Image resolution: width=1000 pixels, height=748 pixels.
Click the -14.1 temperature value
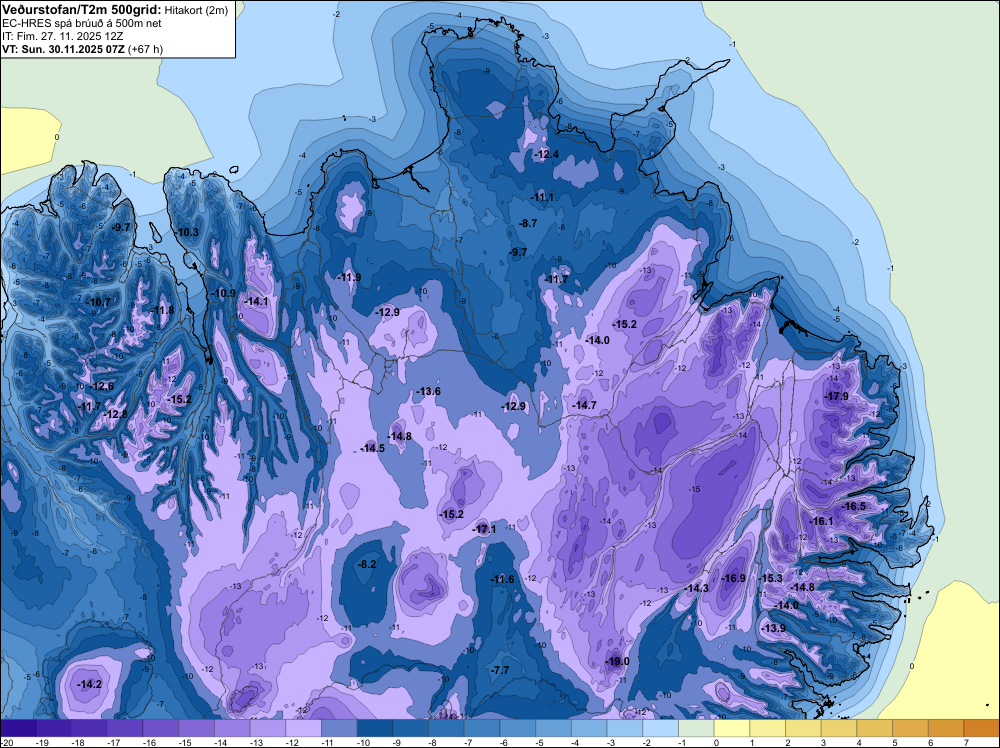pos(256,301)
